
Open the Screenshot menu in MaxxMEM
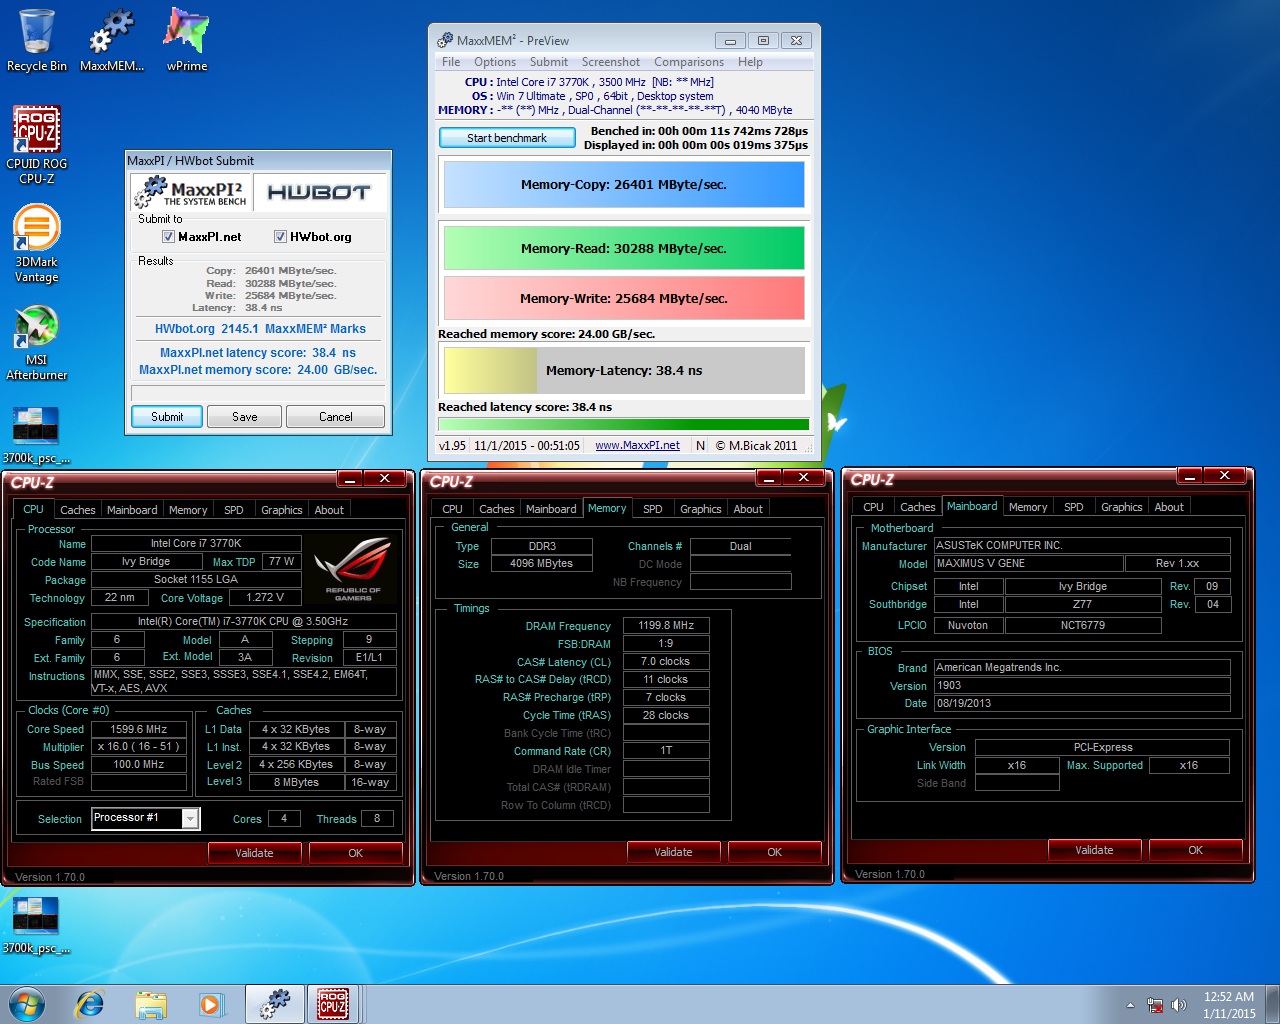click(611, 62)
